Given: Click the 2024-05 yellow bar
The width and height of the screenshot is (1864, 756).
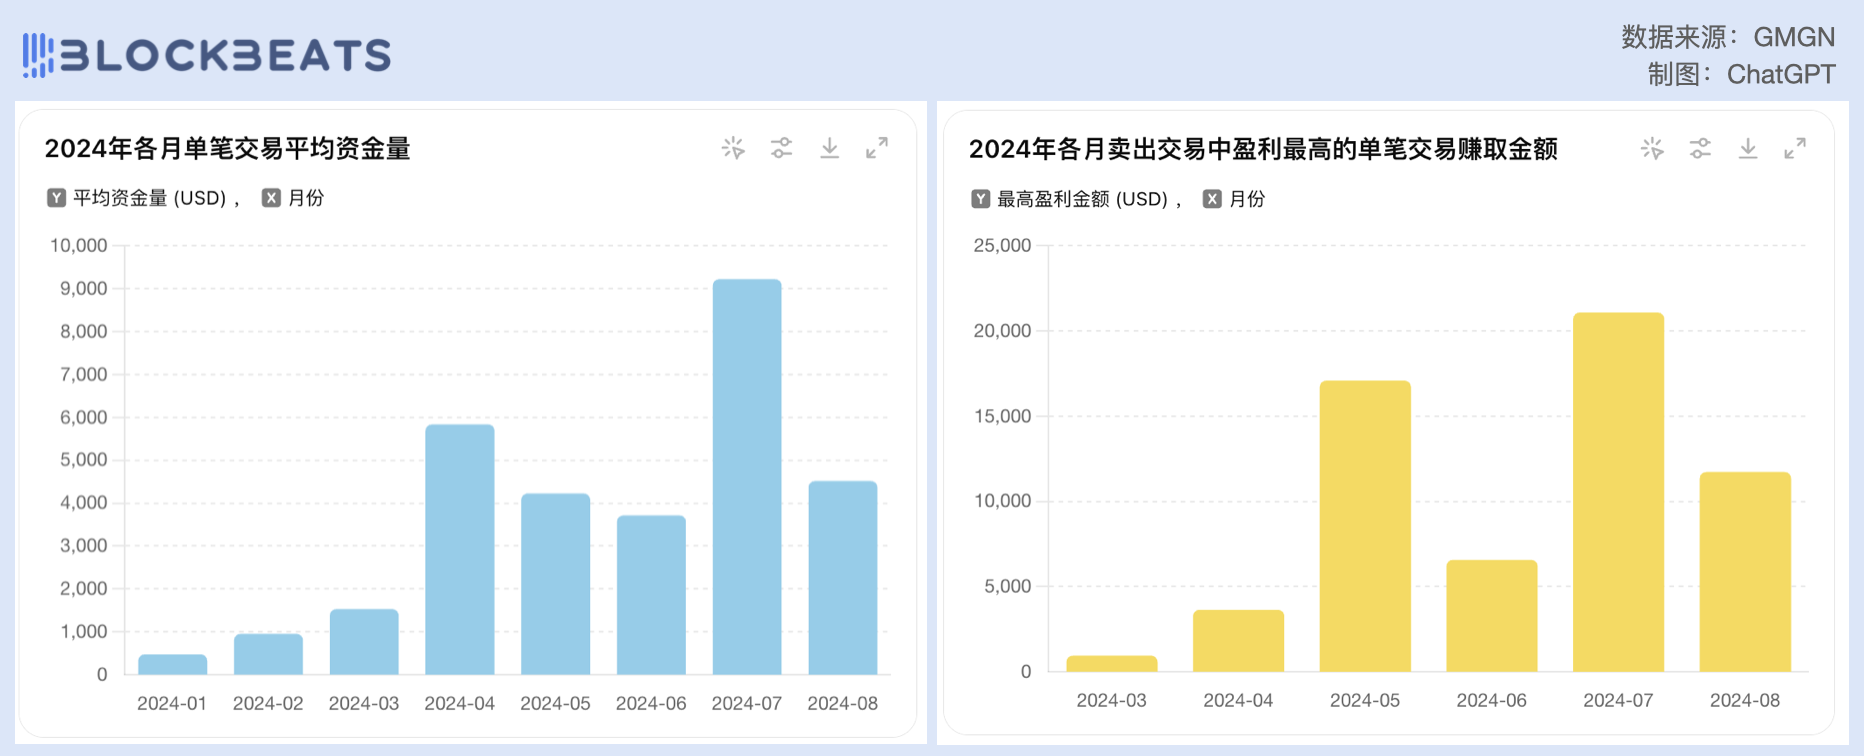Looking at the screenshot, I should [x=1365, y=526].
